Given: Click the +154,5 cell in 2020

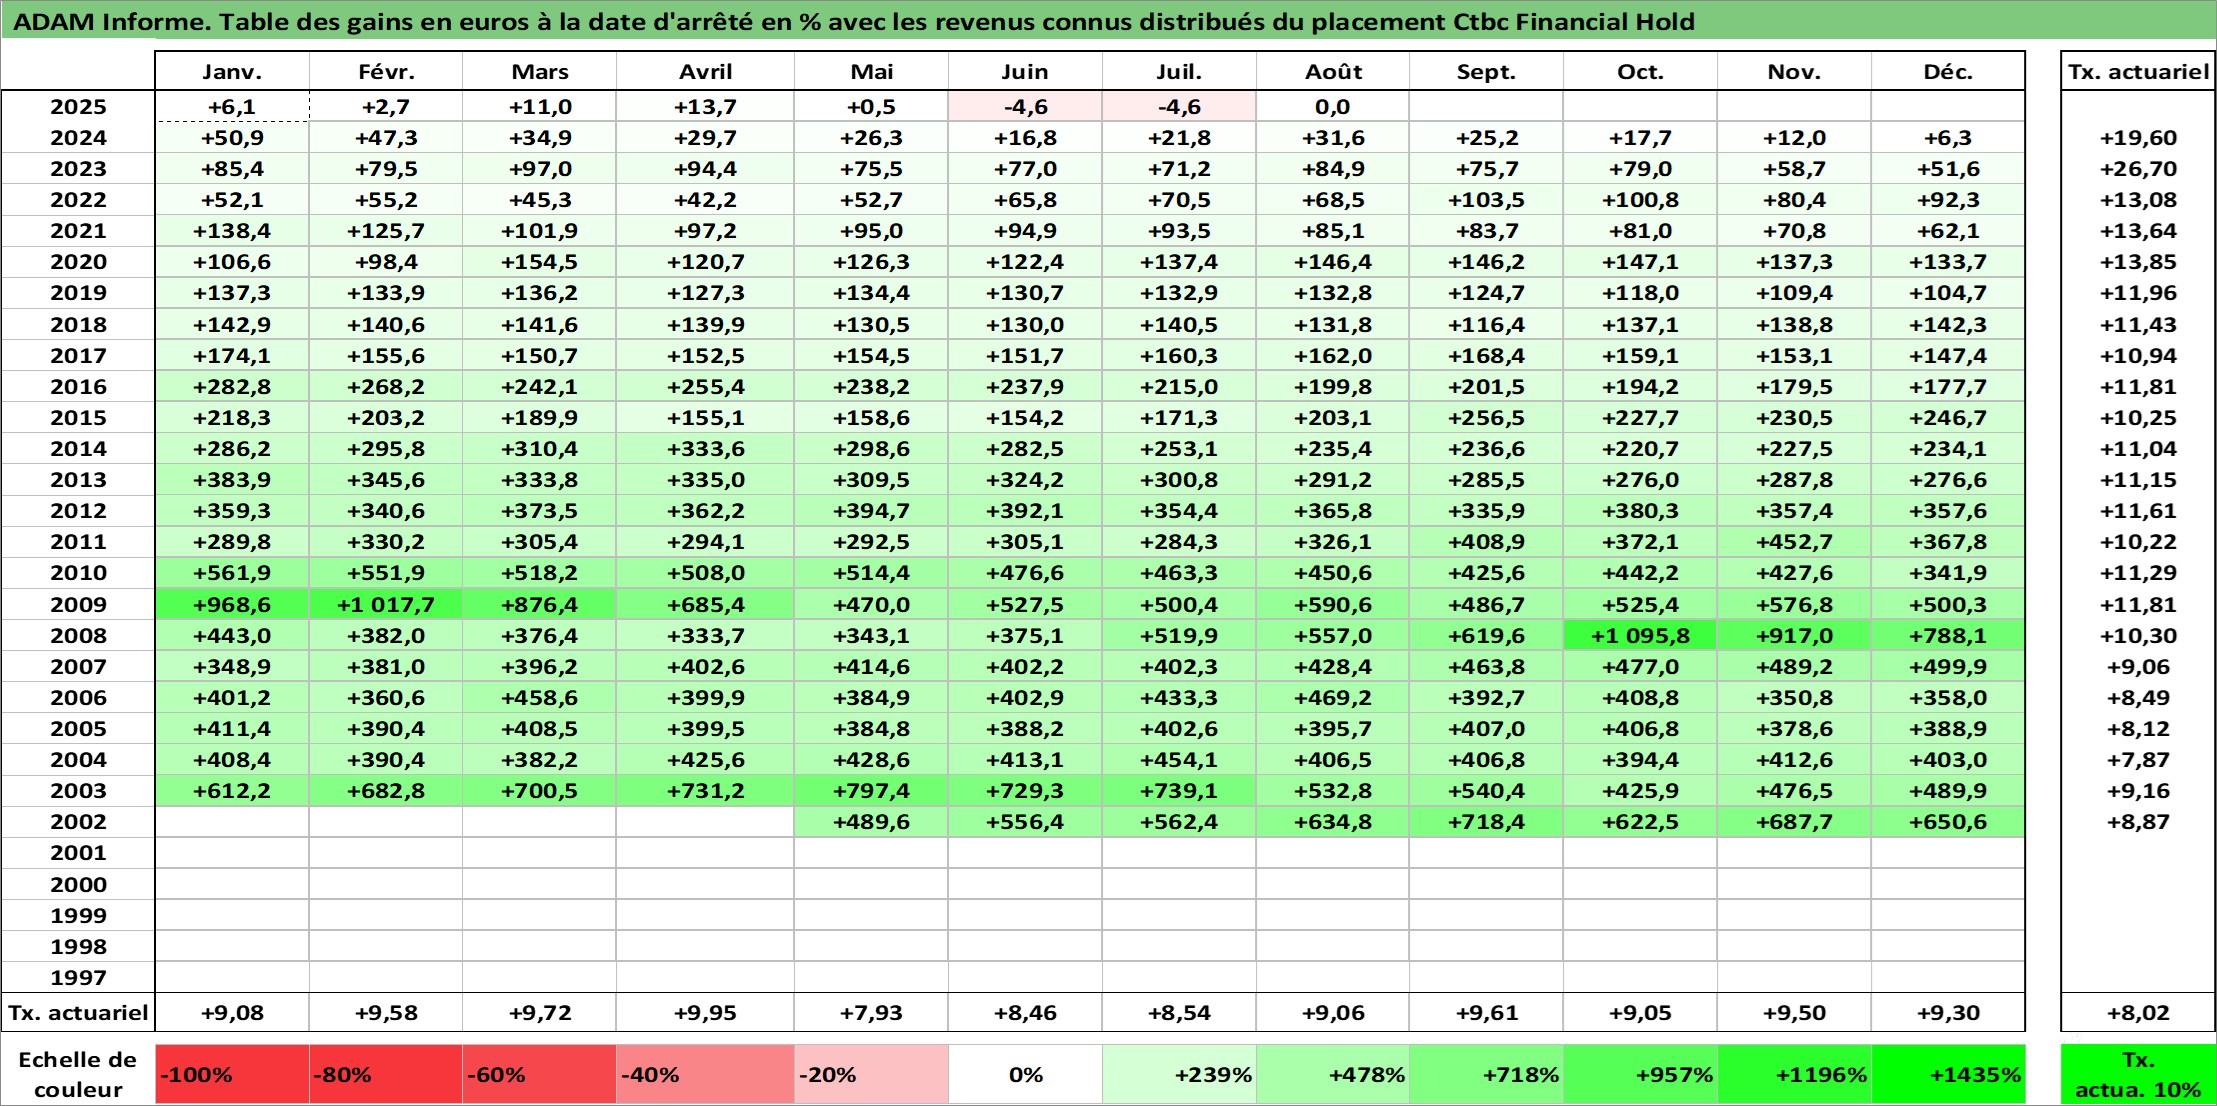Looking at the screenshot, I should pyautogui.click(x=540, y=262).
